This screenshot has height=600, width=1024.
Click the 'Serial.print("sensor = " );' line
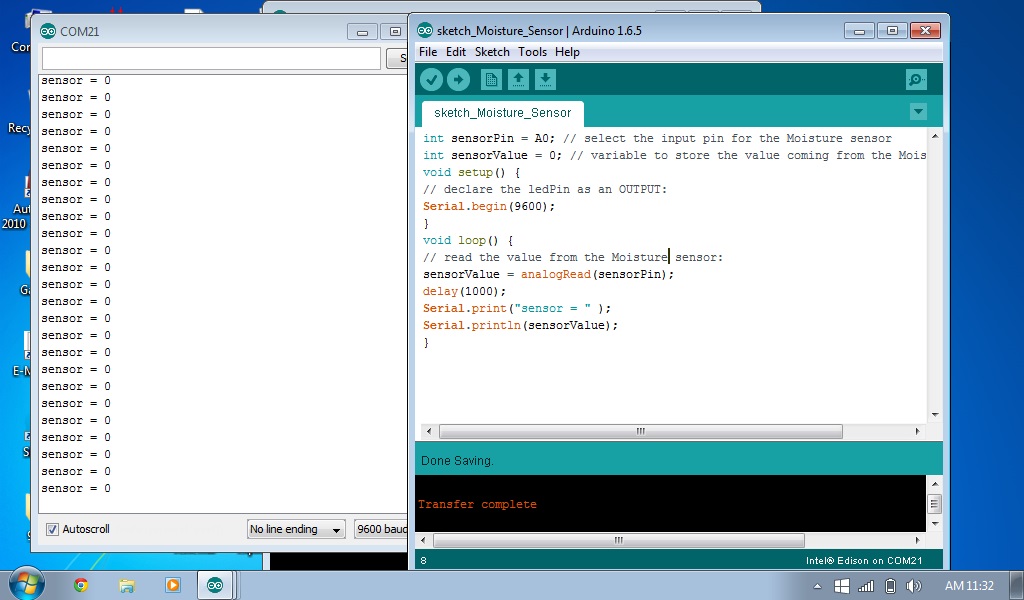pos(517,308)
